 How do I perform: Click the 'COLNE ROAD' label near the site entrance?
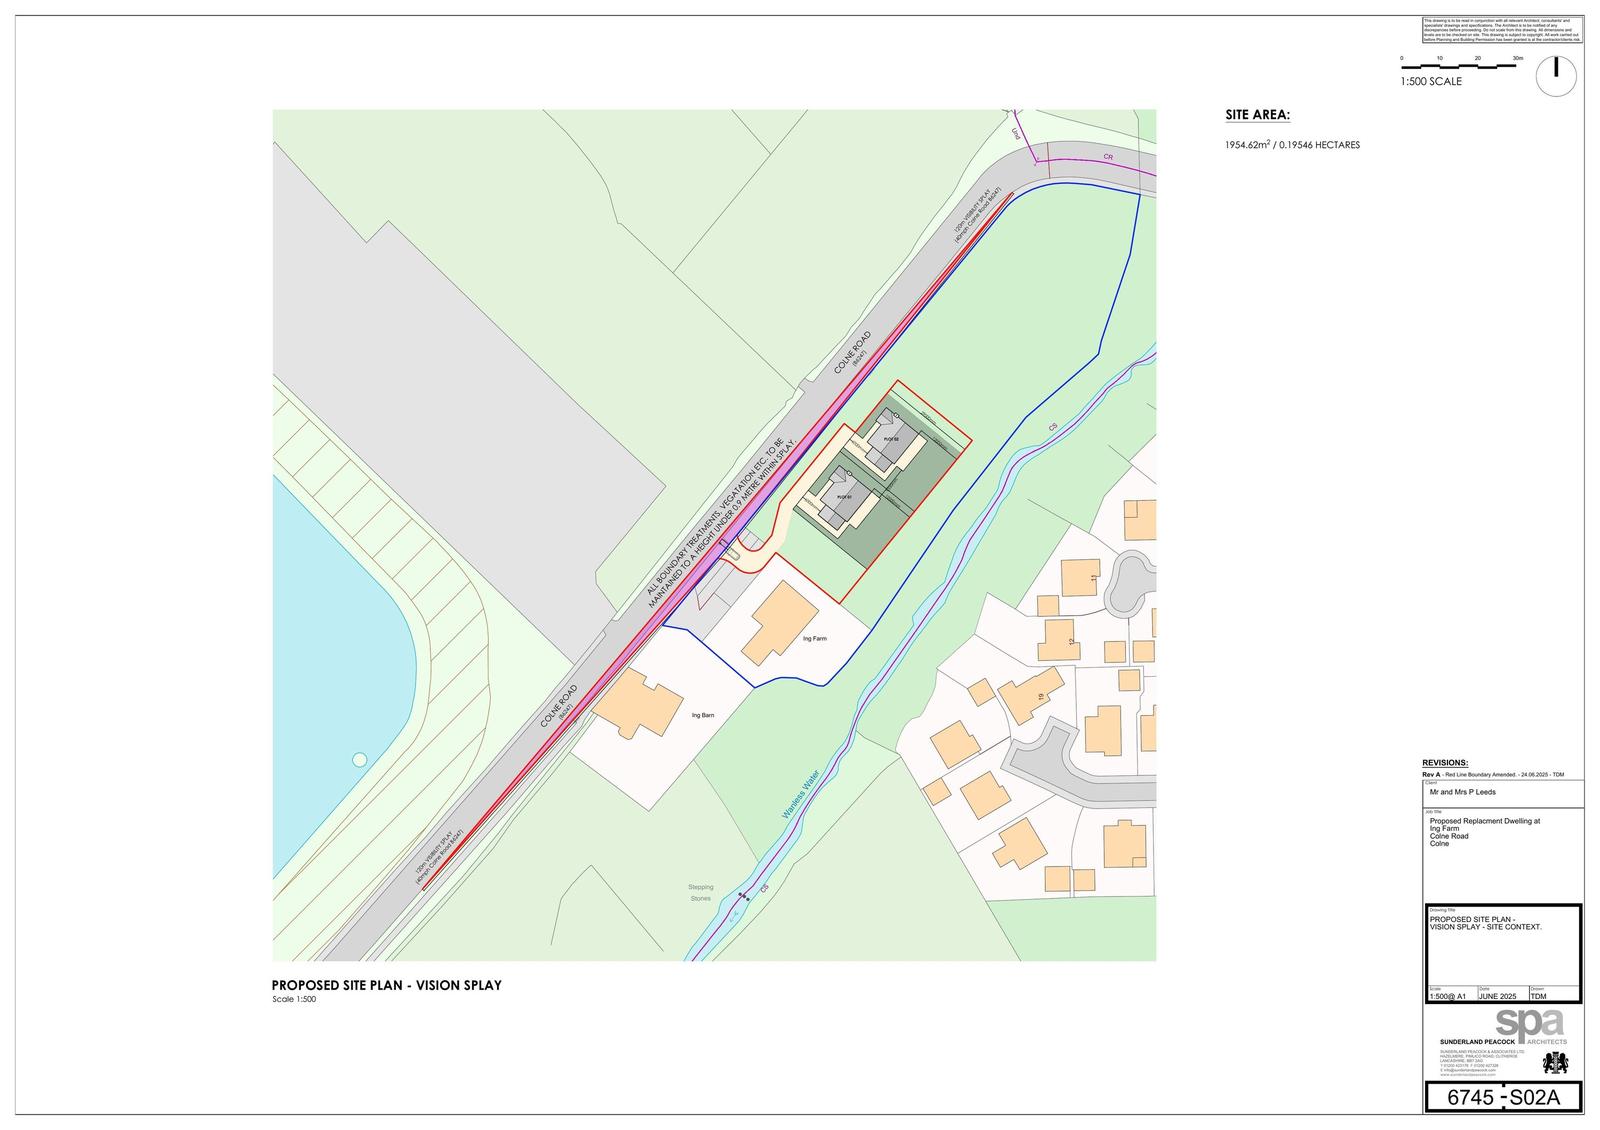853,353
